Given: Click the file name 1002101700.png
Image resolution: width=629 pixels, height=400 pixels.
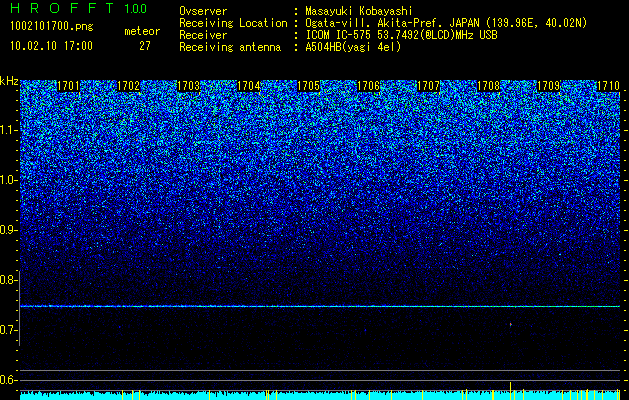Looking at the screenshot, I should click(x=52, y=27).
